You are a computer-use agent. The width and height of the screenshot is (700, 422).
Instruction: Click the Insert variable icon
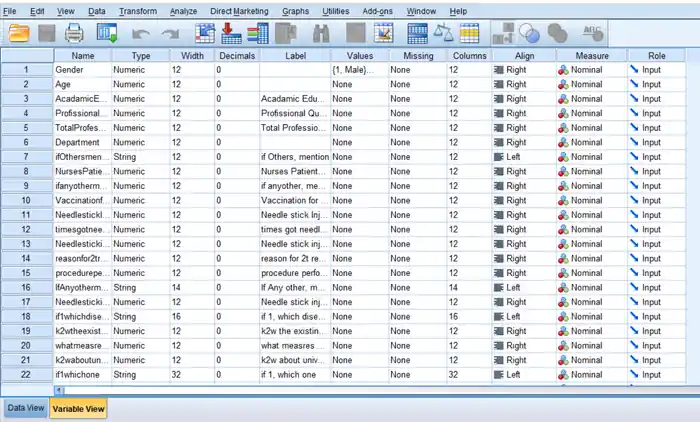tap(383, 33)
